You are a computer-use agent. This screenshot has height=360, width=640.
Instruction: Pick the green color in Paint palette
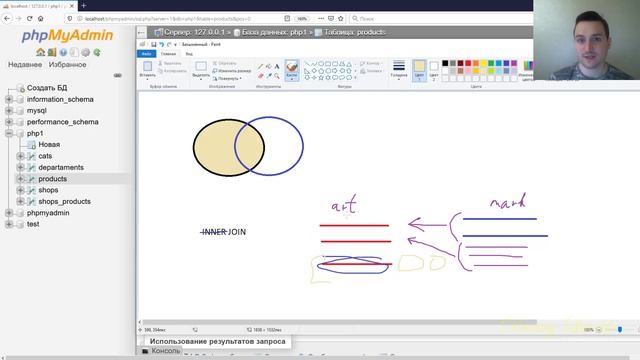pyautogui.click(x=491, y=63)
